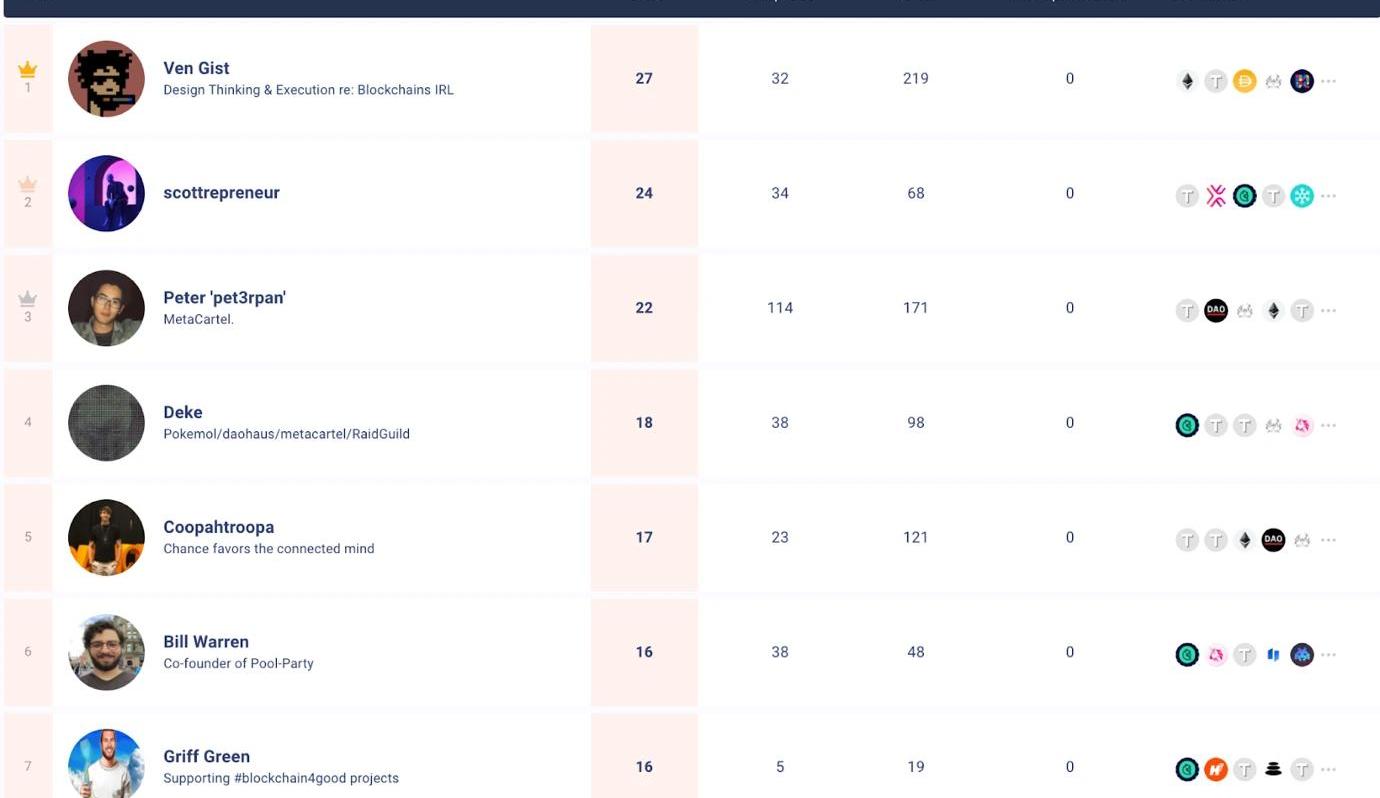Viewport: 1380px width, 798px height.
Task: Open the scottrepreneur profile link
Action: click(221, 193)
